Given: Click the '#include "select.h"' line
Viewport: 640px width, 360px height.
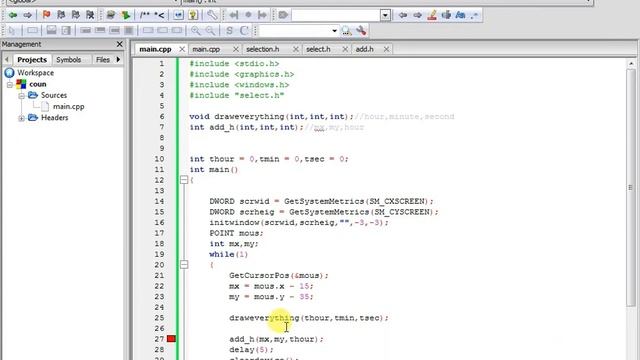Looking at the screenshot, I should coord(237,95).
